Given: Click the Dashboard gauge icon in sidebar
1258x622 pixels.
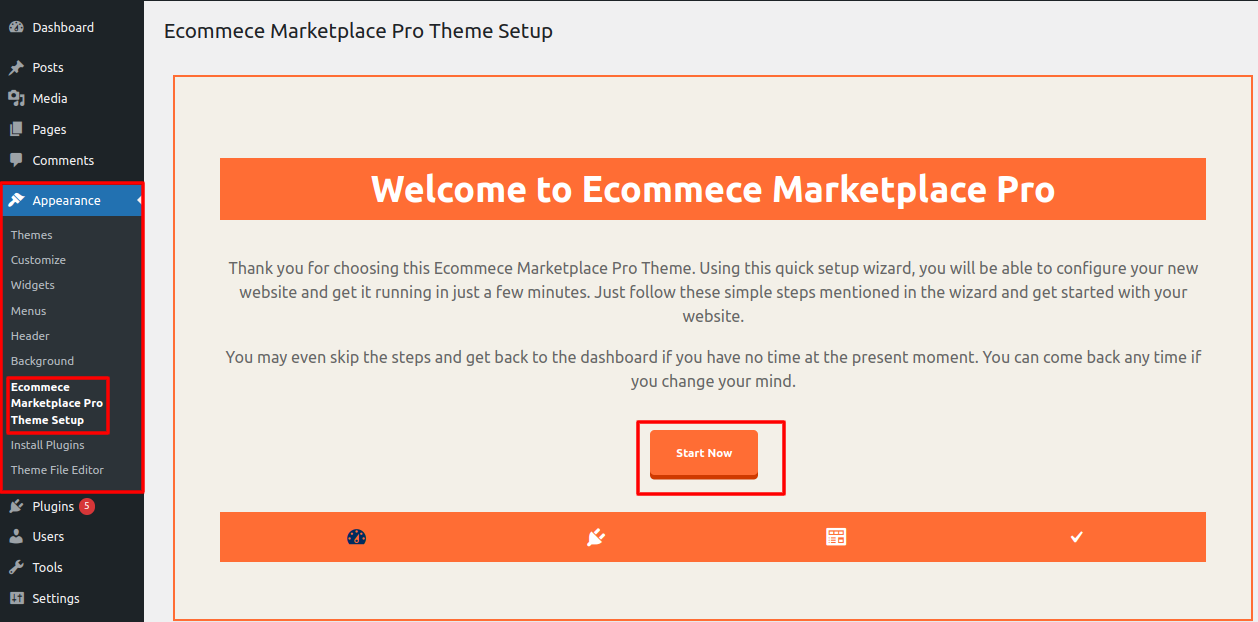Looking at the screenshot, I should (16, 28).
